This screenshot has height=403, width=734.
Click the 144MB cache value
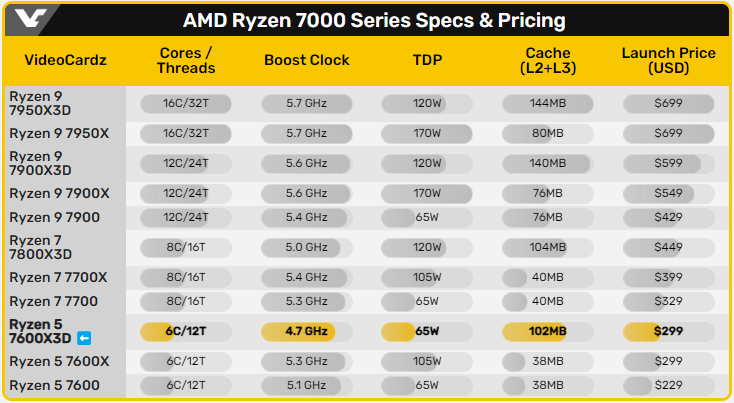[x=547, y=103]
